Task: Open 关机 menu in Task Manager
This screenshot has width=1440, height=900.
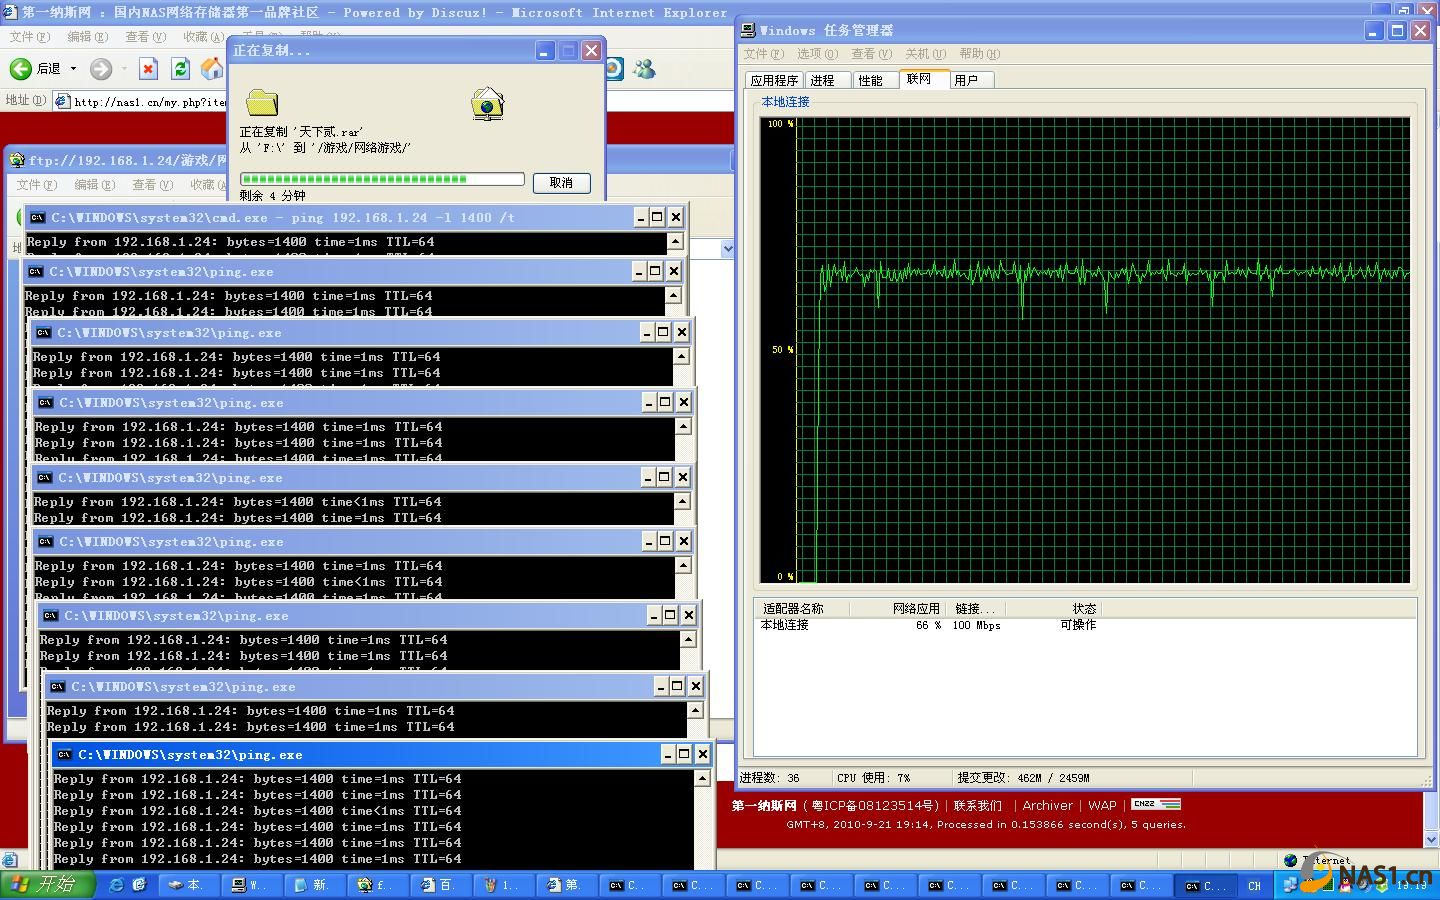Action: tap(925, 54)
